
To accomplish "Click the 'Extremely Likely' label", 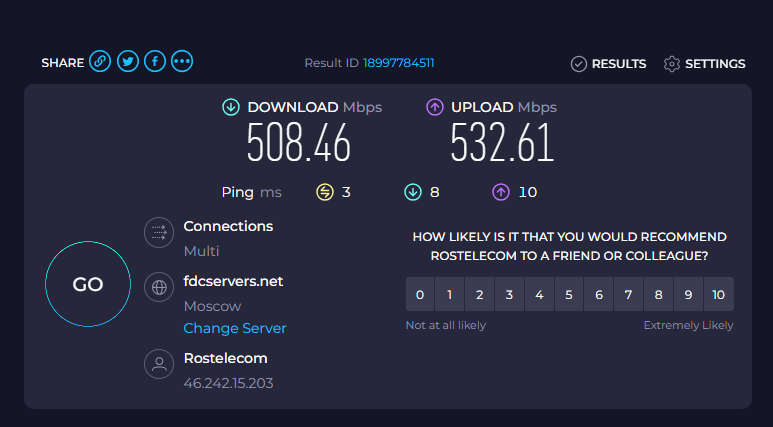I will [x=689, y=325].
